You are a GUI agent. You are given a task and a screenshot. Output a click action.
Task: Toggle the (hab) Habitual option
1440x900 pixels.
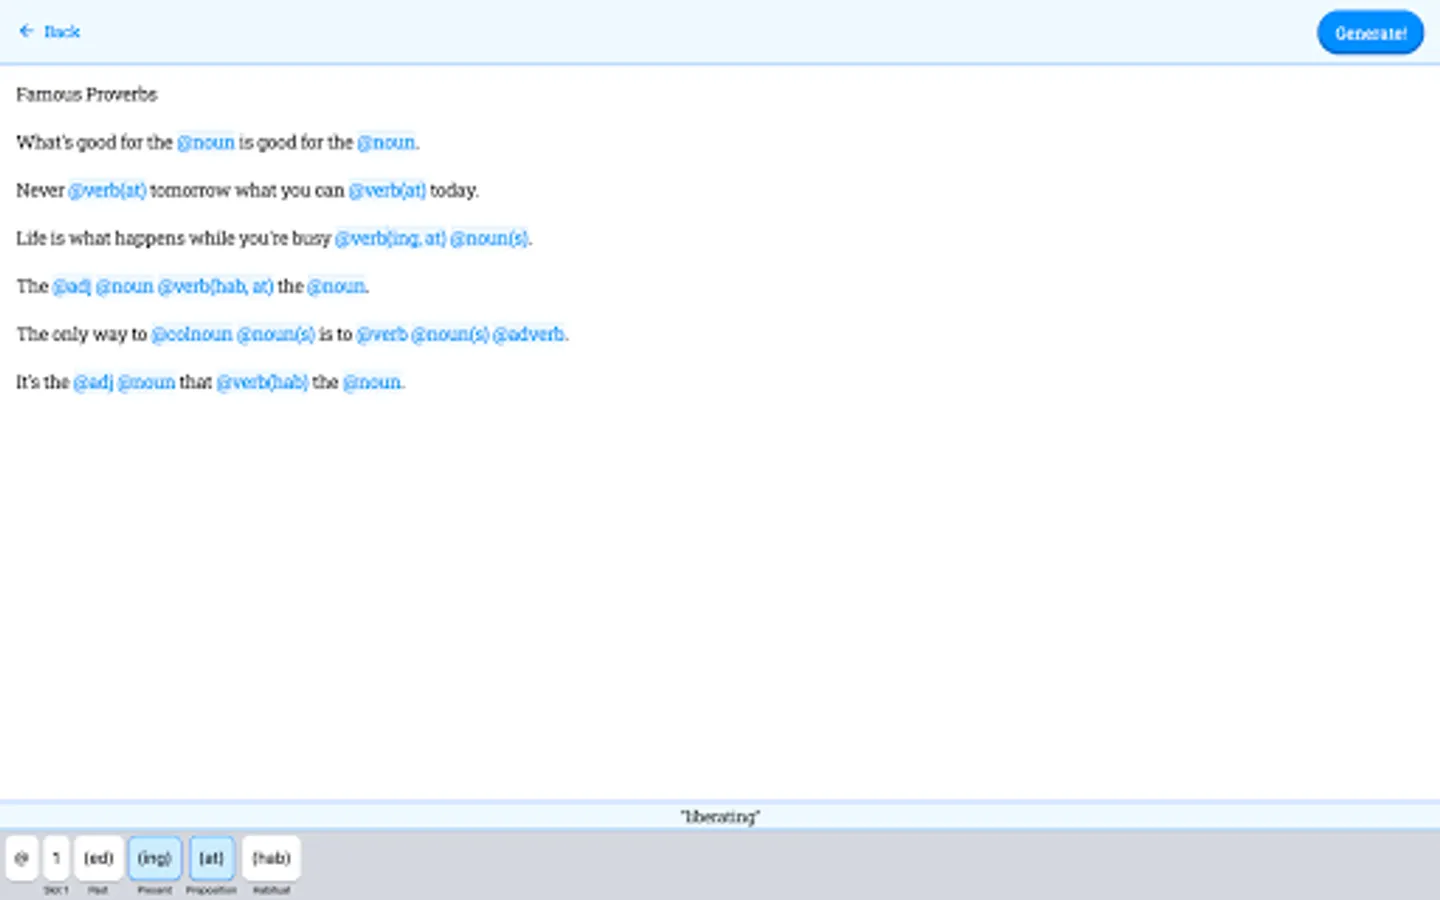(x=271, y=858)
